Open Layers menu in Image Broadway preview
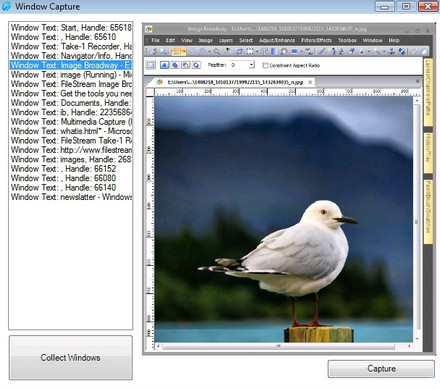440x389 pixels. 226,40
